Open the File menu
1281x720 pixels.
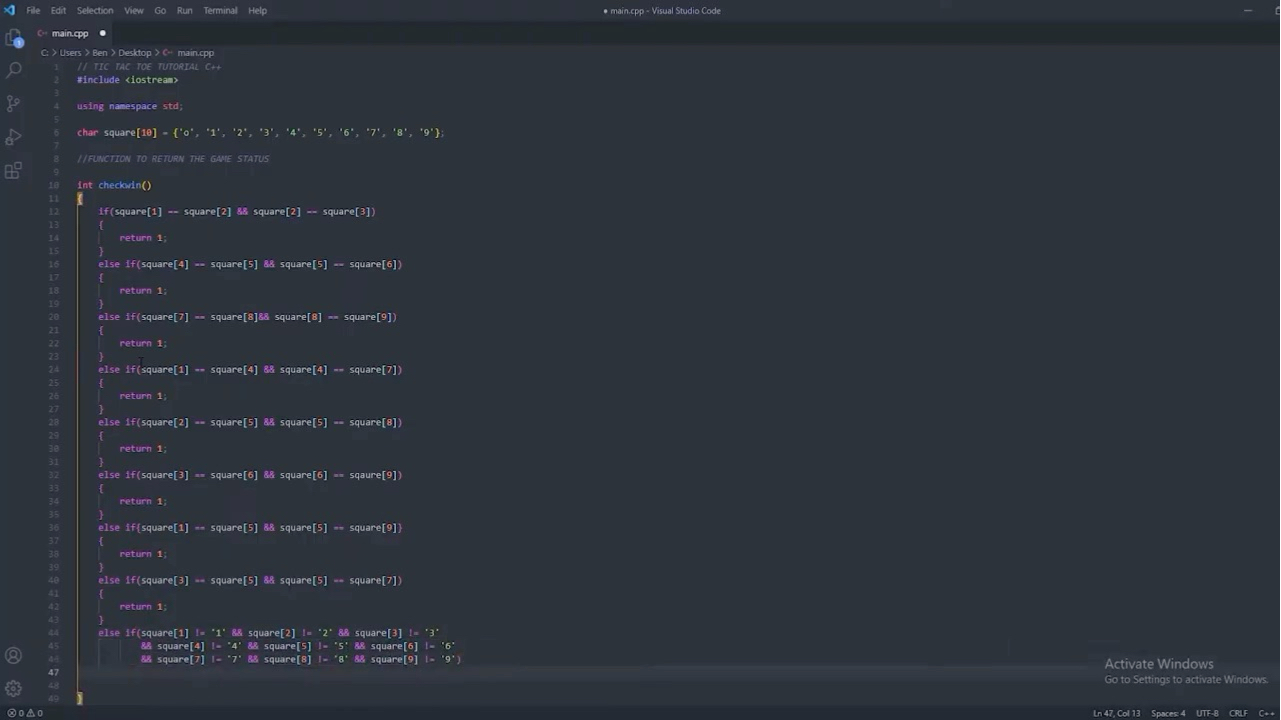[x=33, y=10]
